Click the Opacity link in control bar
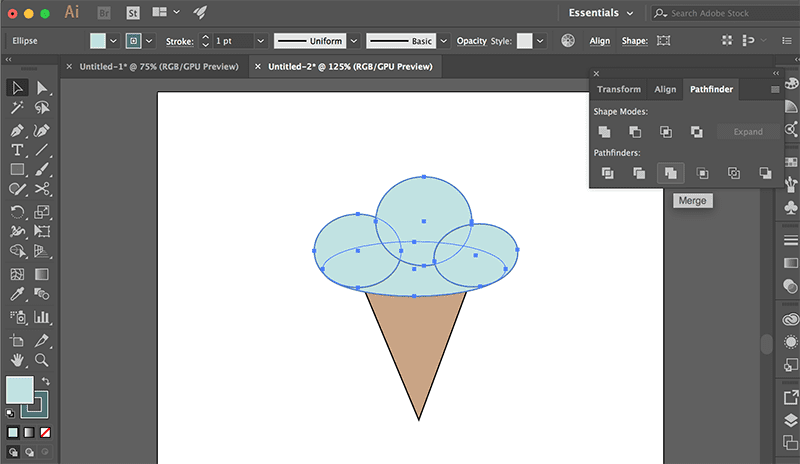The width and height of the screenshot is (800, 464). coord(471,41)
